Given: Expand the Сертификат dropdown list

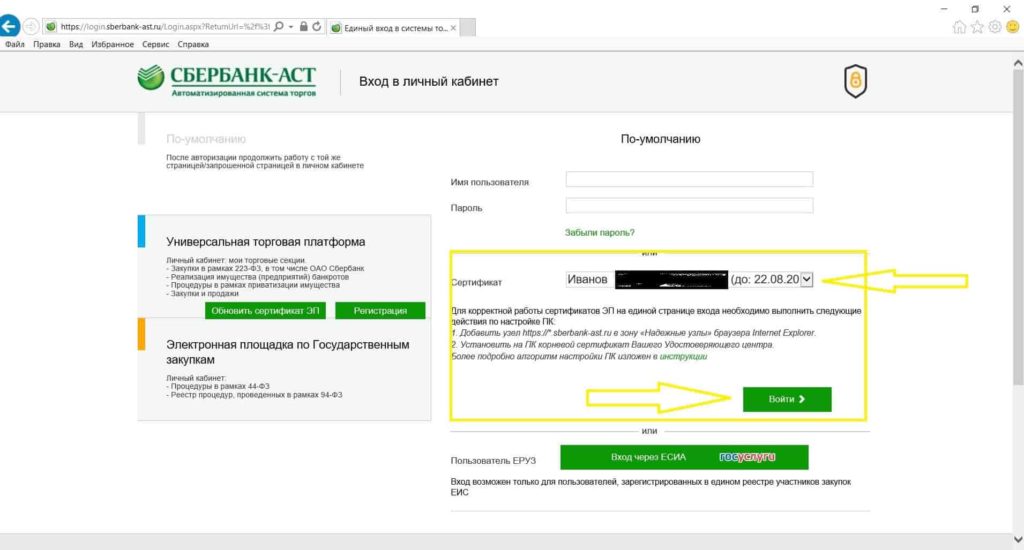Looking at the screenshot, I should pos(807,280).
